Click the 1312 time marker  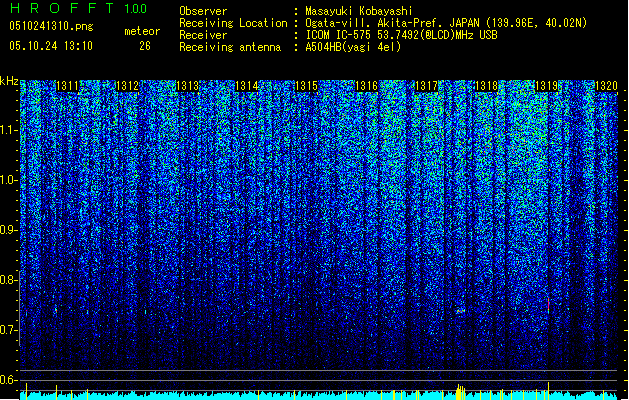point(127,86)
